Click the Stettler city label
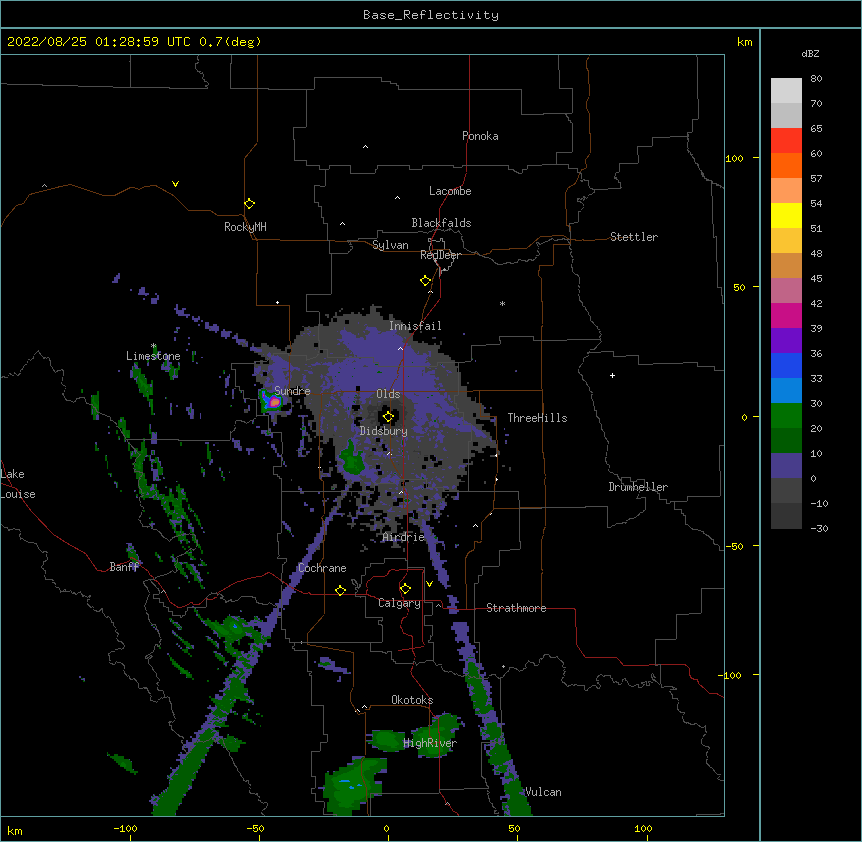 coord(634,237)
